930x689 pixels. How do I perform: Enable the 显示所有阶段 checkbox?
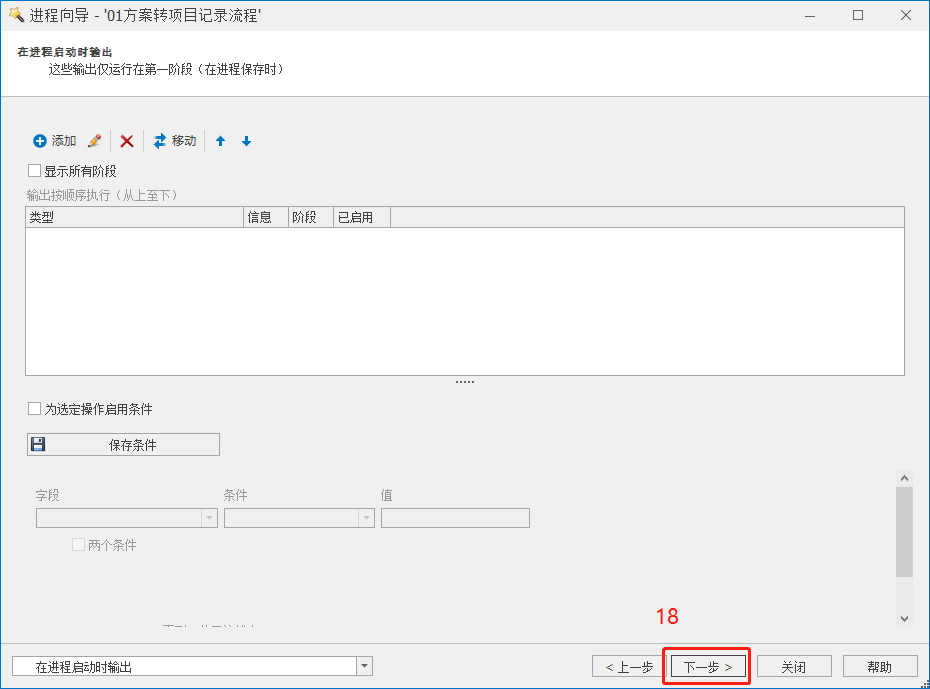click(x=35, y=171)
